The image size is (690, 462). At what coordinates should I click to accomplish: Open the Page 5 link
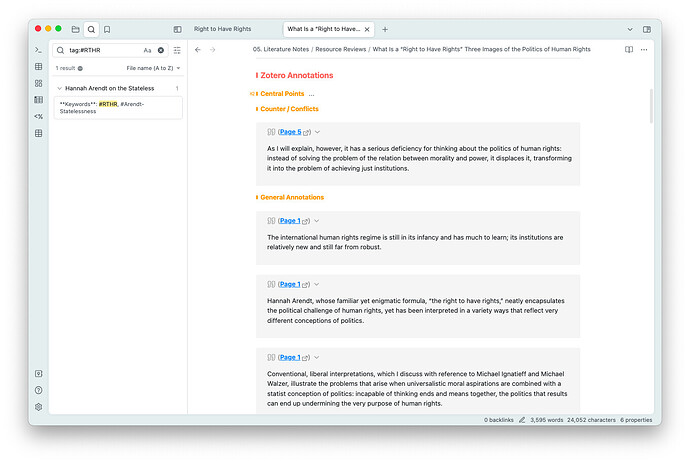290,132
